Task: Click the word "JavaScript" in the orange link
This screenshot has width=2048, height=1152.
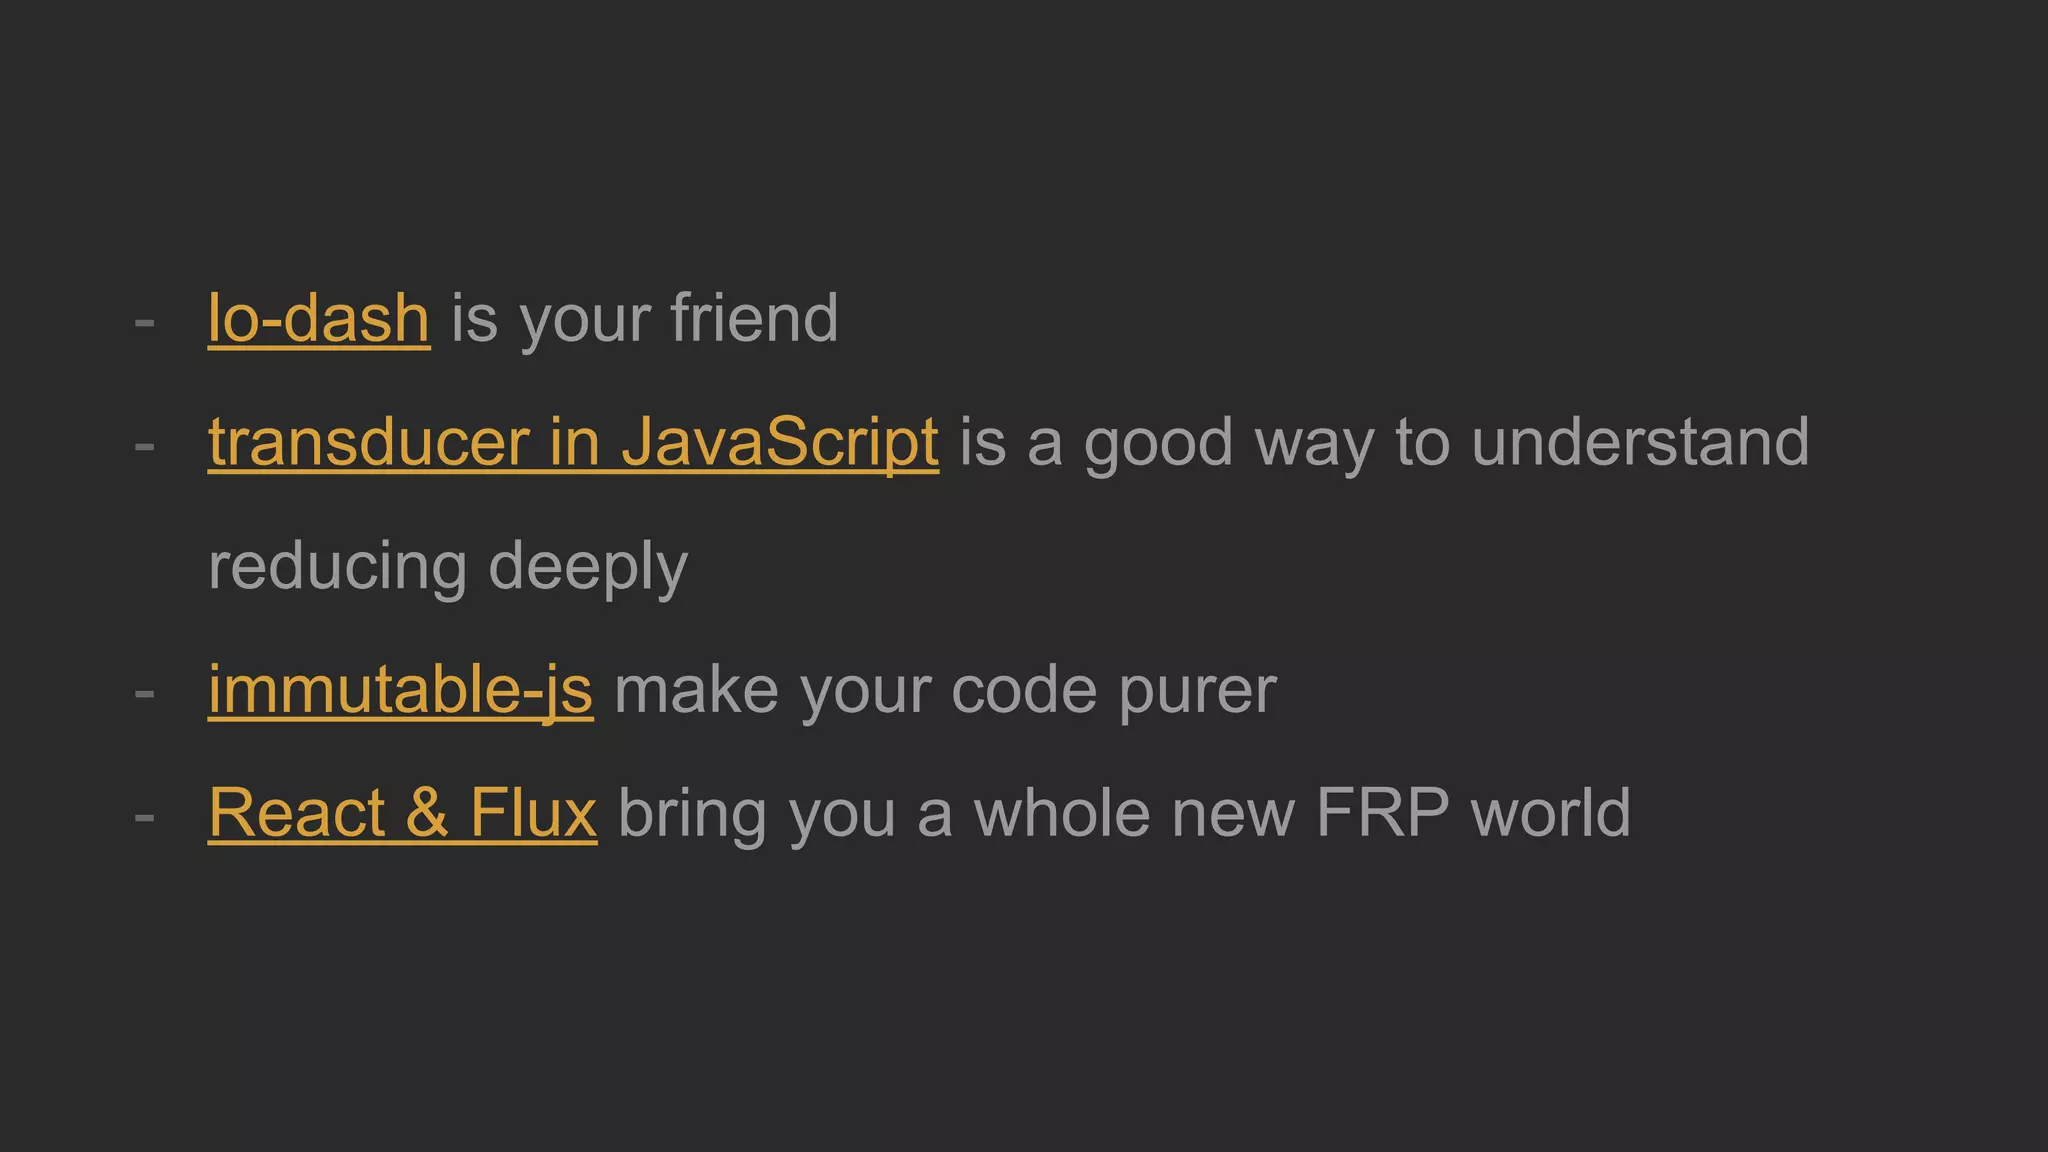Action: pyautogui.click(x=780, y=443)
